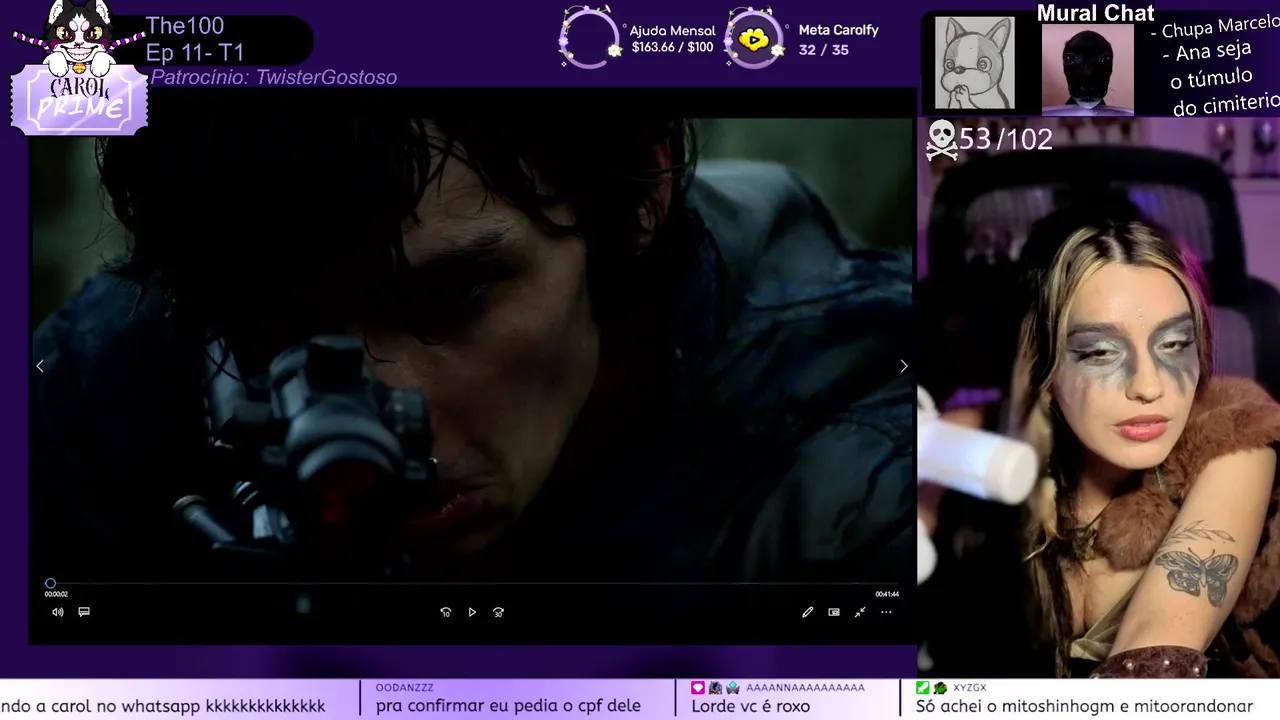Click message 'pra confirmar eu pedia o cpf dele'
The height and width of the screenshot is (720, 1280).
tap(508, 706)
